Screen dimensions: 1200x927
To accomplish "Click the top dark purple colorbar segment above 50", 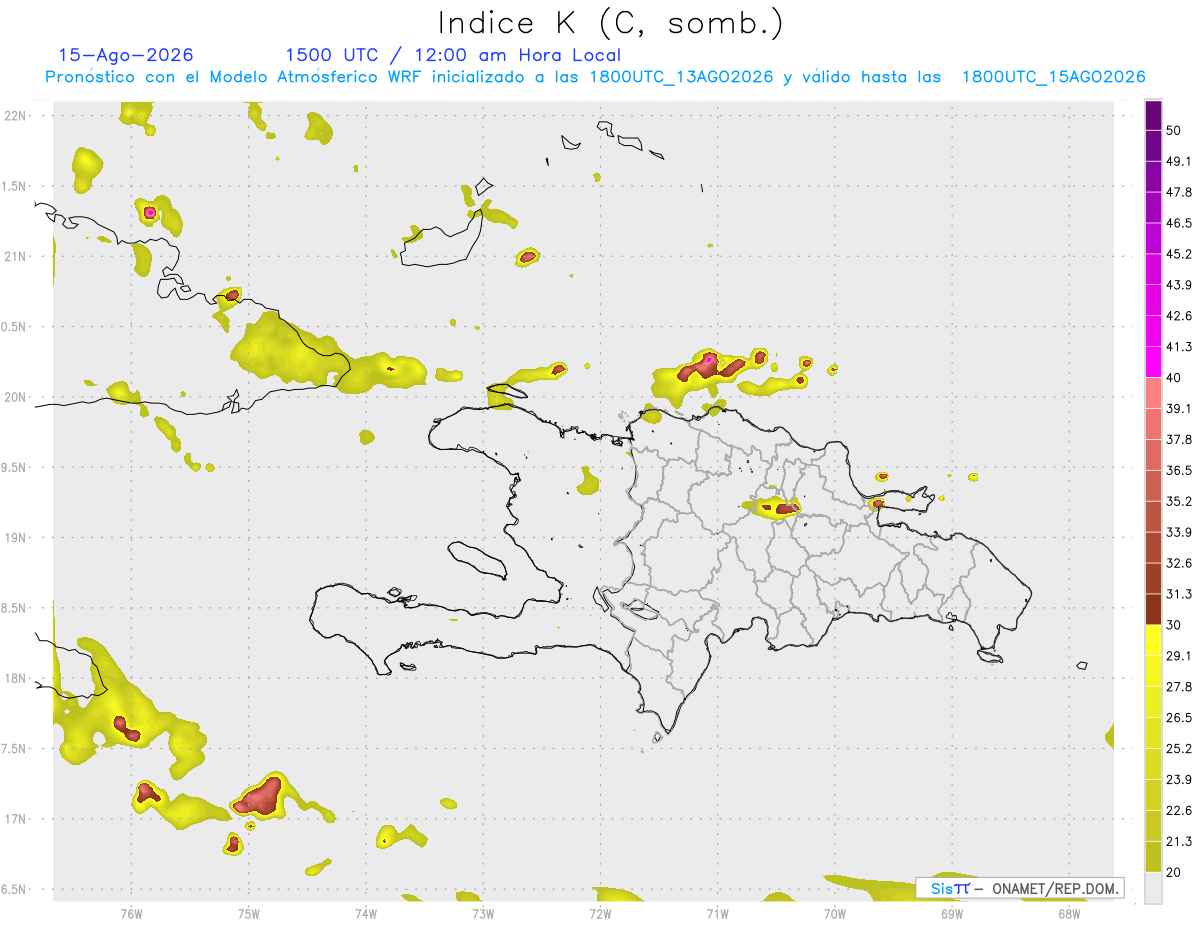I will pos(1154,117).
